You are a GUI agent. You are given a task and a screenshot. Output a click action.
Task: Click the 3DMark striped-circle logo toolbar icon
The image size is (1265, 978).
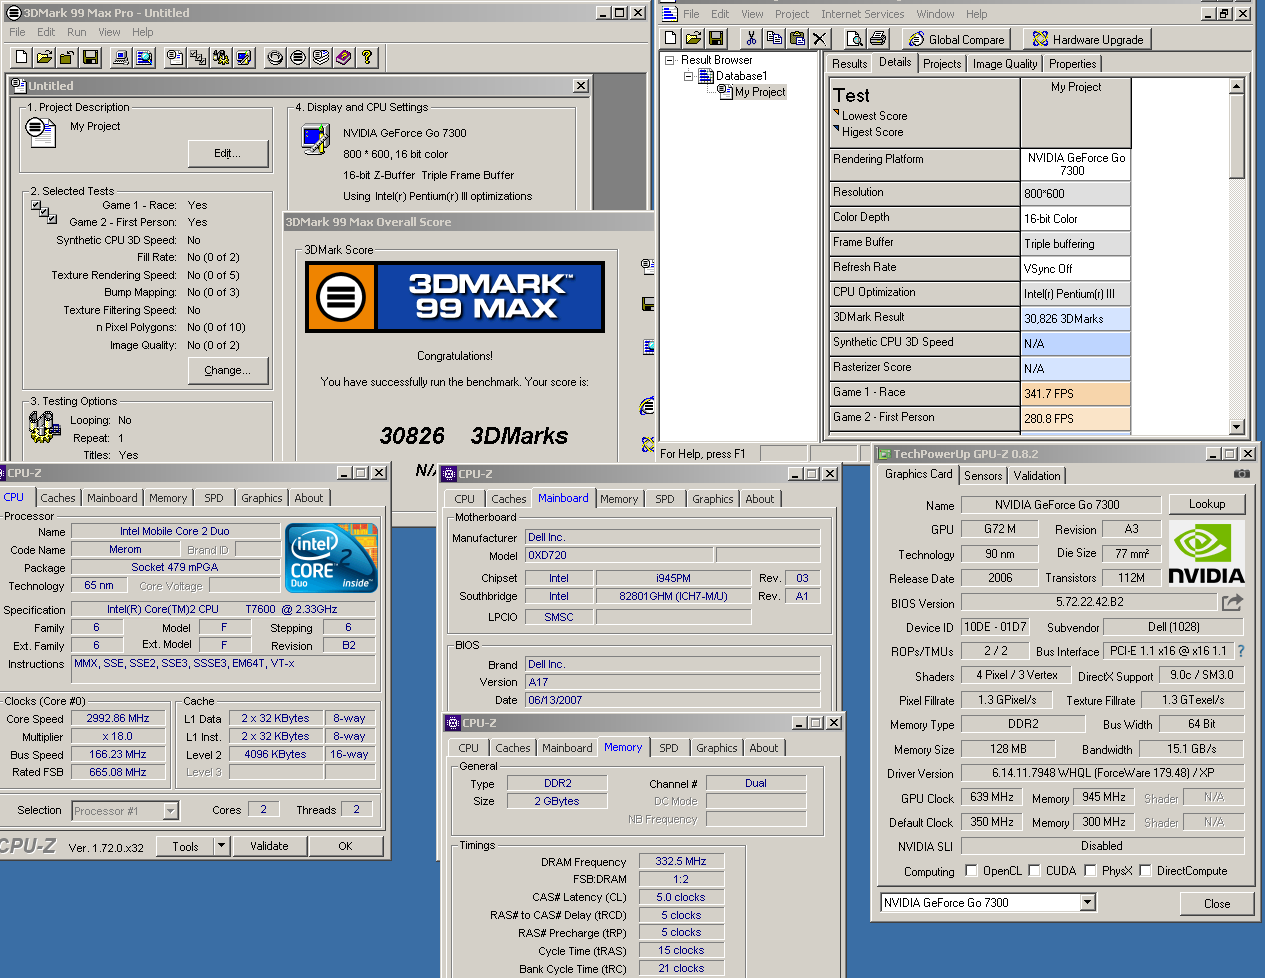298,57
